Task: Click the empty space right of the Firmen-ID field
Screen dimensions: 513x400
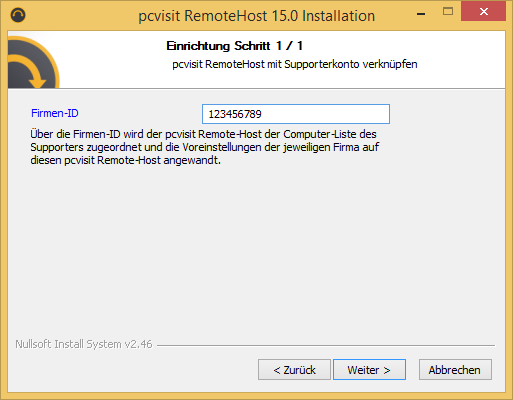Action: tap(447, 114)
